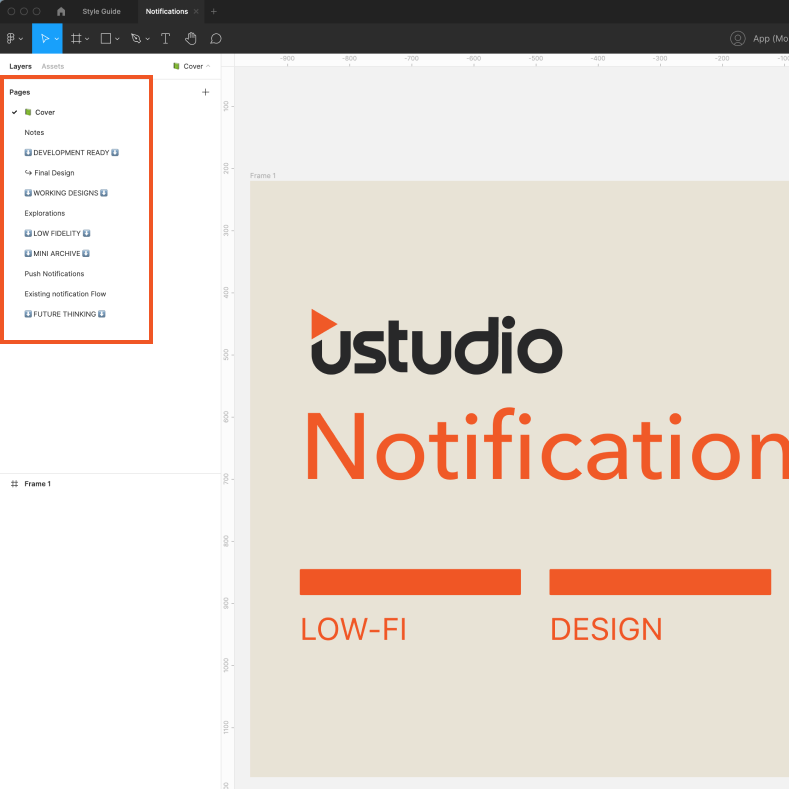Click the orange bar above DESIGN
Image resolution: width=789 pixels, height=789 pixels.
(660, 582)
